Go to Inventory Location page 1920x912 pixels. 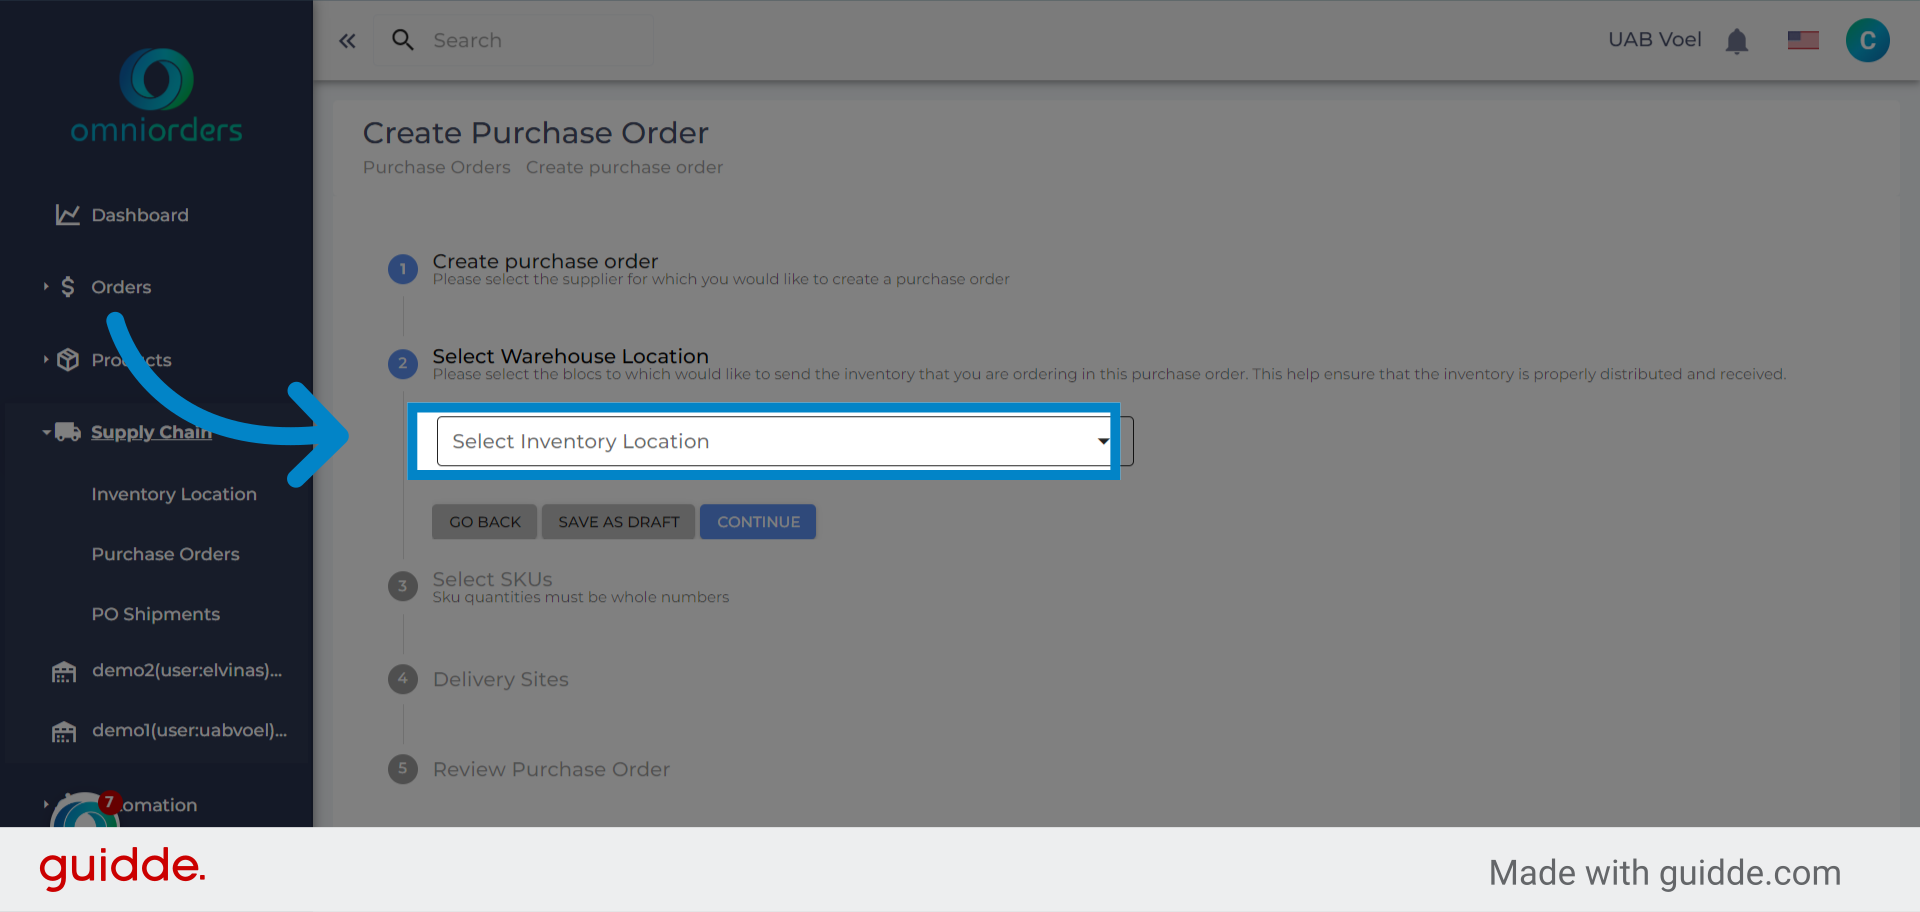pos(174,494)
